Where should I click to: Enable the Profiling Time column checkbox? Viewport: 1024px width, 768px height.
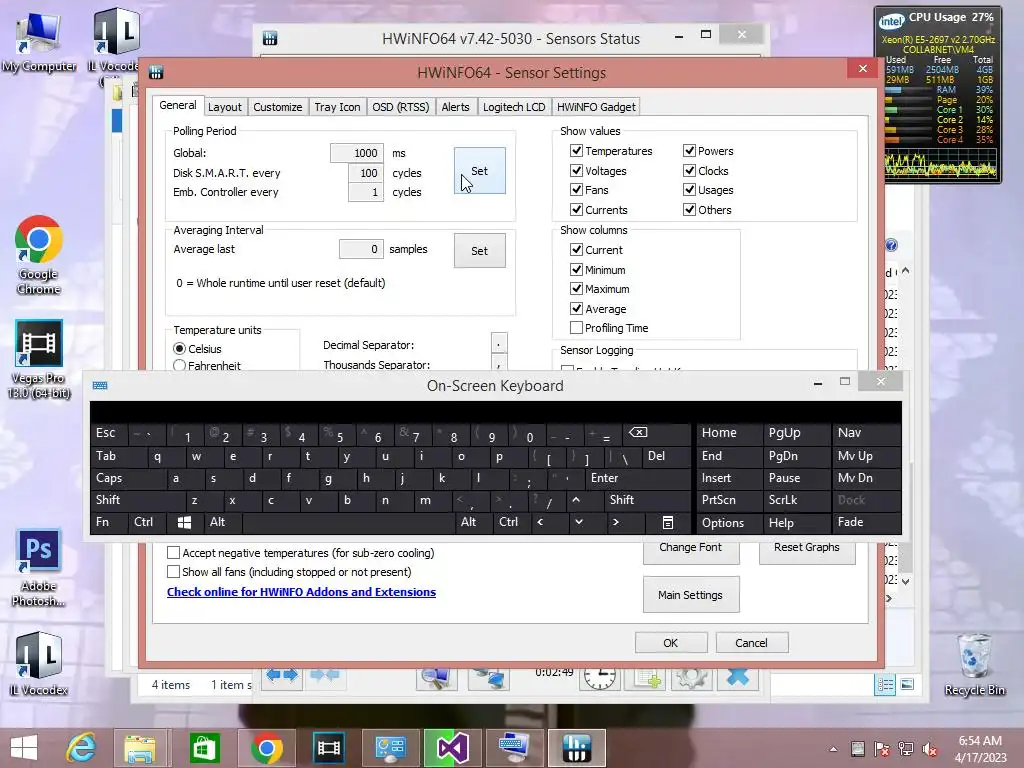pos(576,327)
